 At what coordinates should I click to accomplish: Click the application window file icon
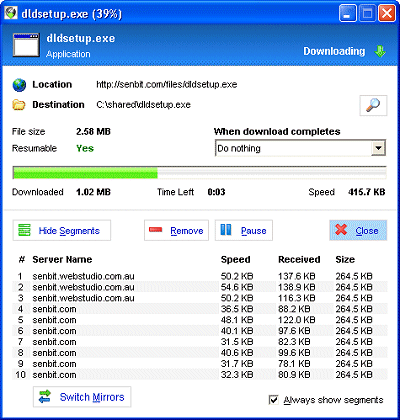tap(26, 45)
